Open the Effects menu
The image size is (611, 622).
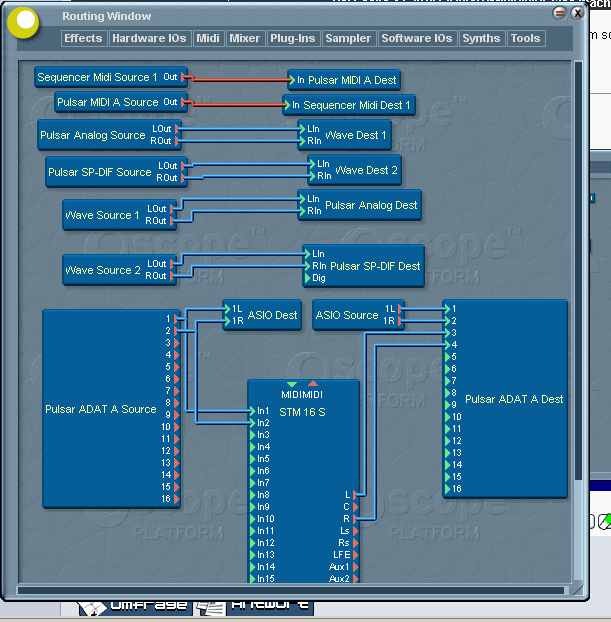[83, 38]
